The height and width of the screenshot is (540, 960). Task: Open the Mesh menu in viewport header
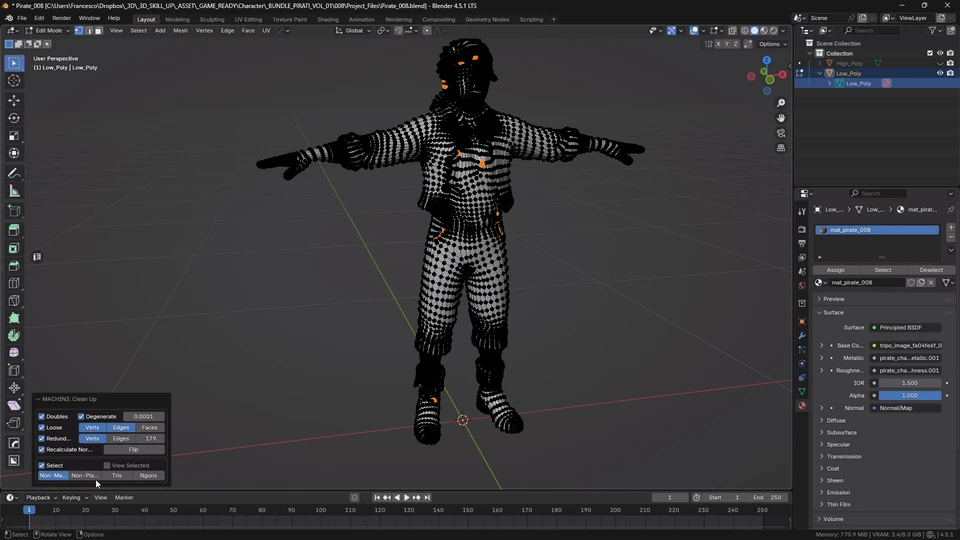tap(181, 31)
